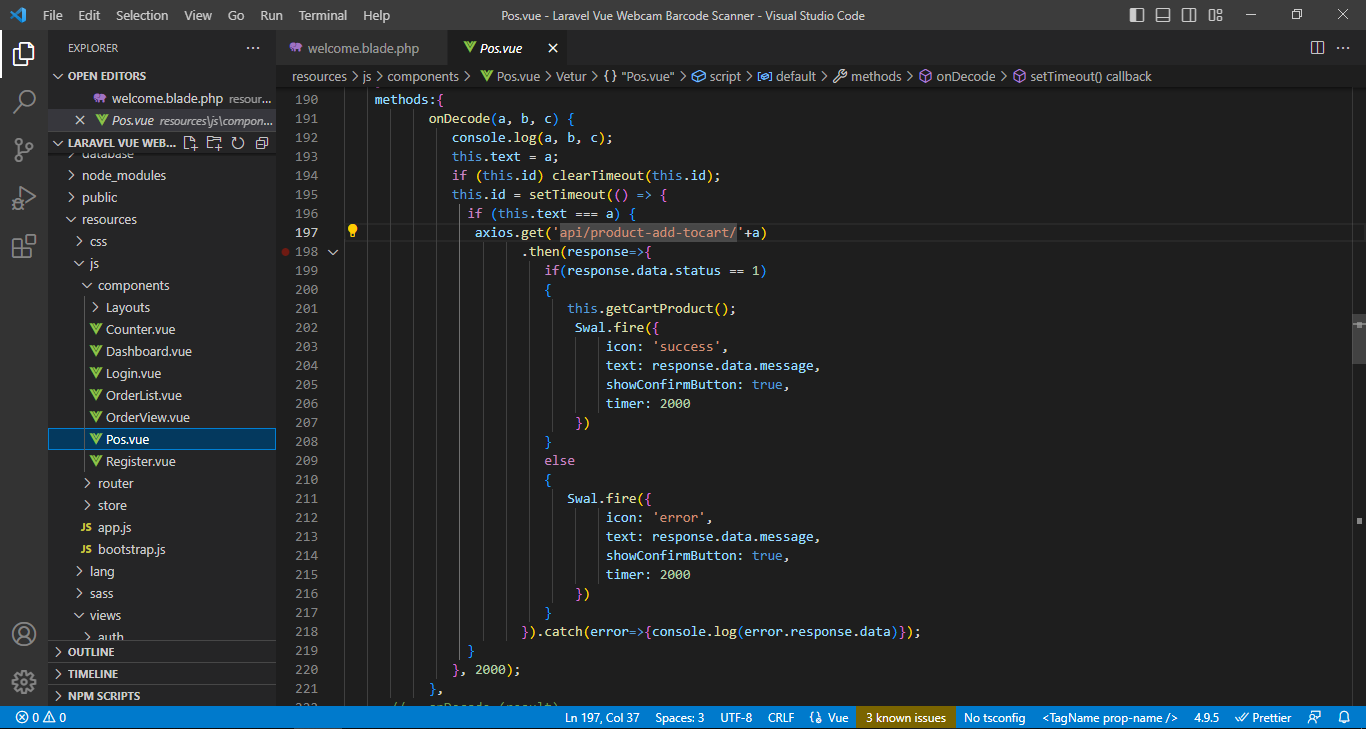Collapse all folders in explorer
Viewport: 1366px width, 729px height.
coord(262,143)
